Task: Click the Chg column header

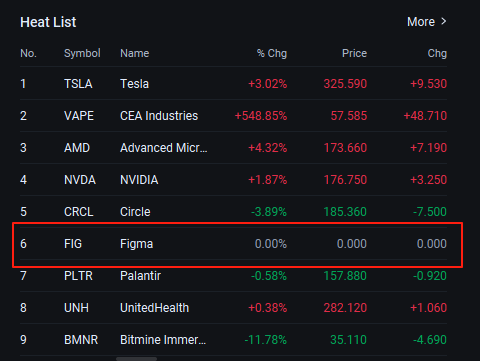Action: pos(437,53)
